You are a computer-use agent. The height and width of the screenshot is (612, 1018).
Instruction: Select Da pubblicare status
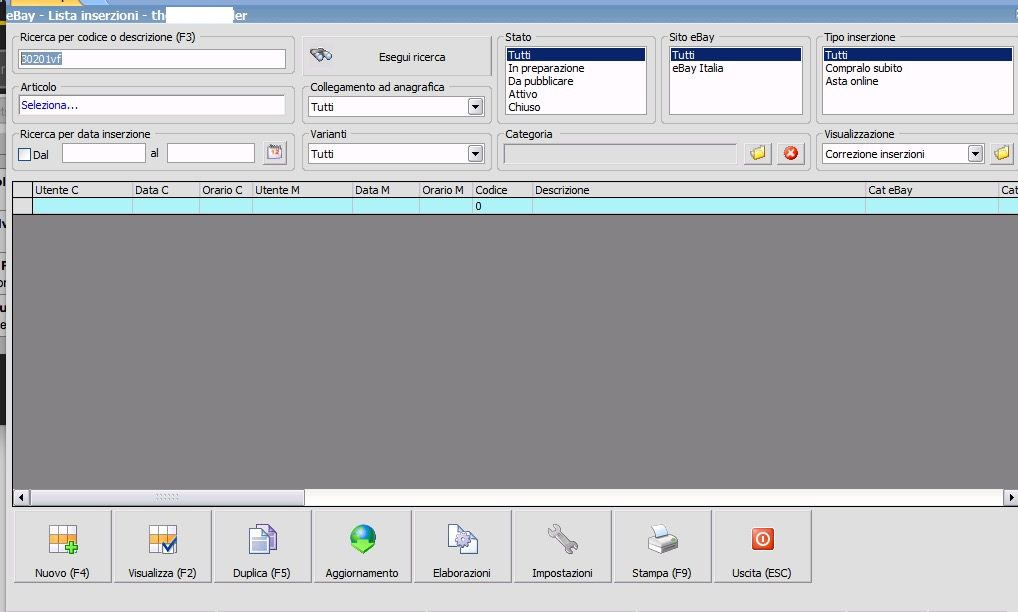pyautogui.click(x=575, y=81)
